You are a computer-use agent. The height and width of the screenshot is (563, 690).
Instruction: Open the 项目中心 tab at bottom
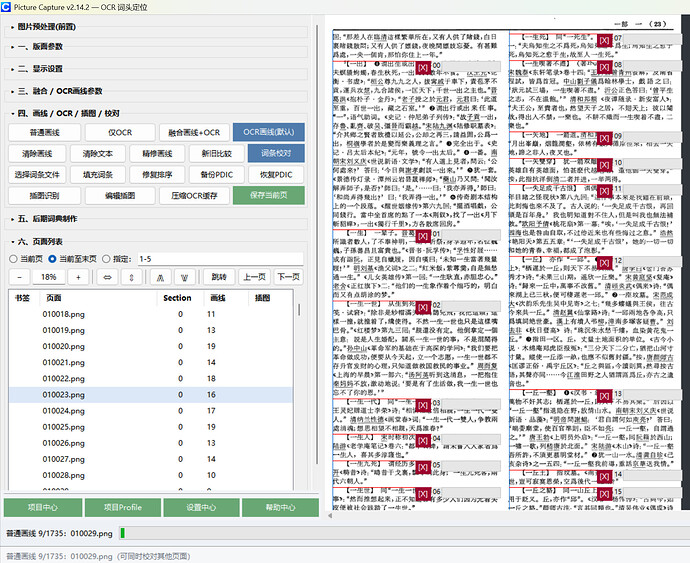pyautogui.click(x=43, y=507)
